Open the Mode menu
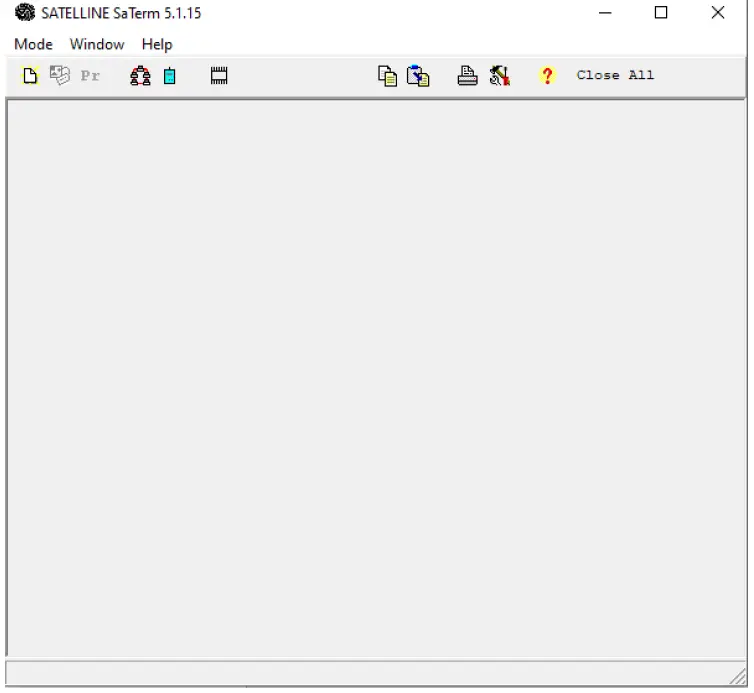The image size is (754, 693). point(33,44)
